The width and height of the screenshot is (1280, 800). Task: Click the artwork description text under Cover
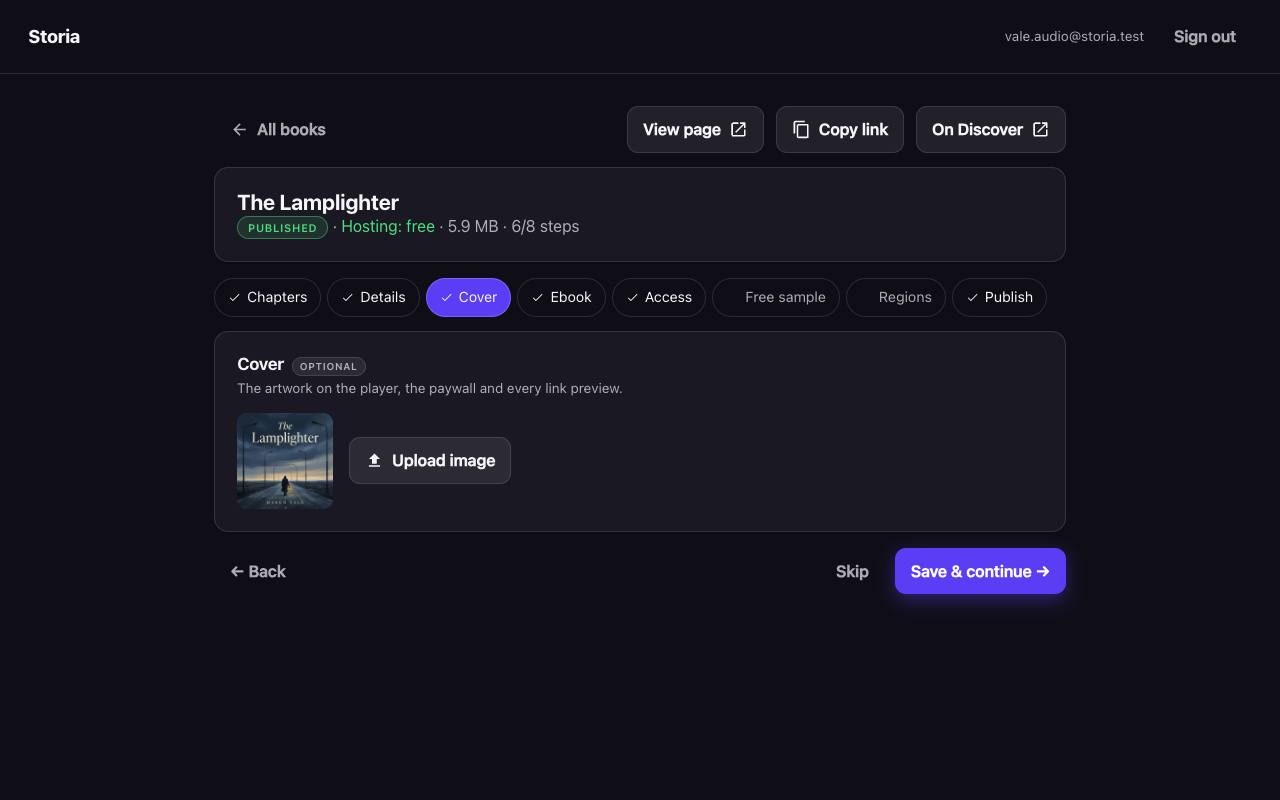pos(430,388)
